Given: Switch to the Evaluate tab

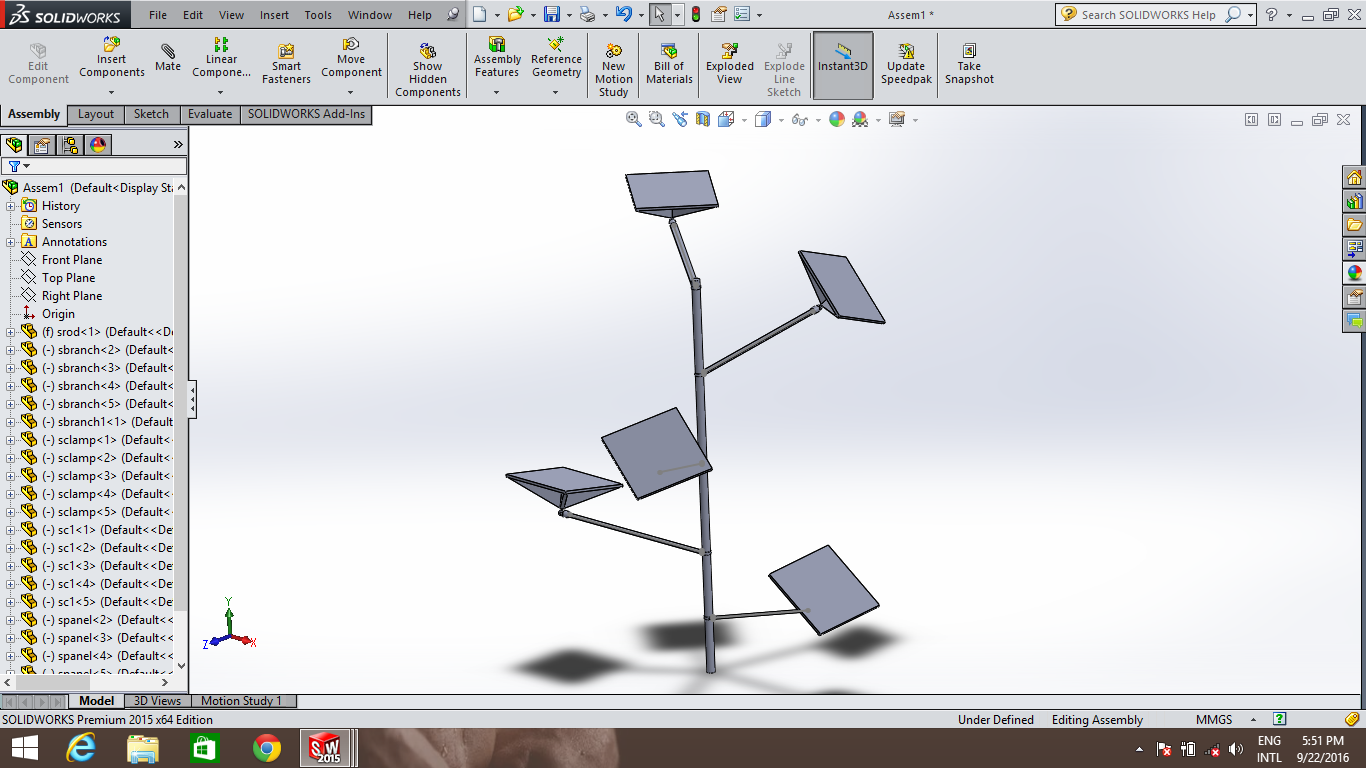Looking at the screenshot, I should coord(210,114).
